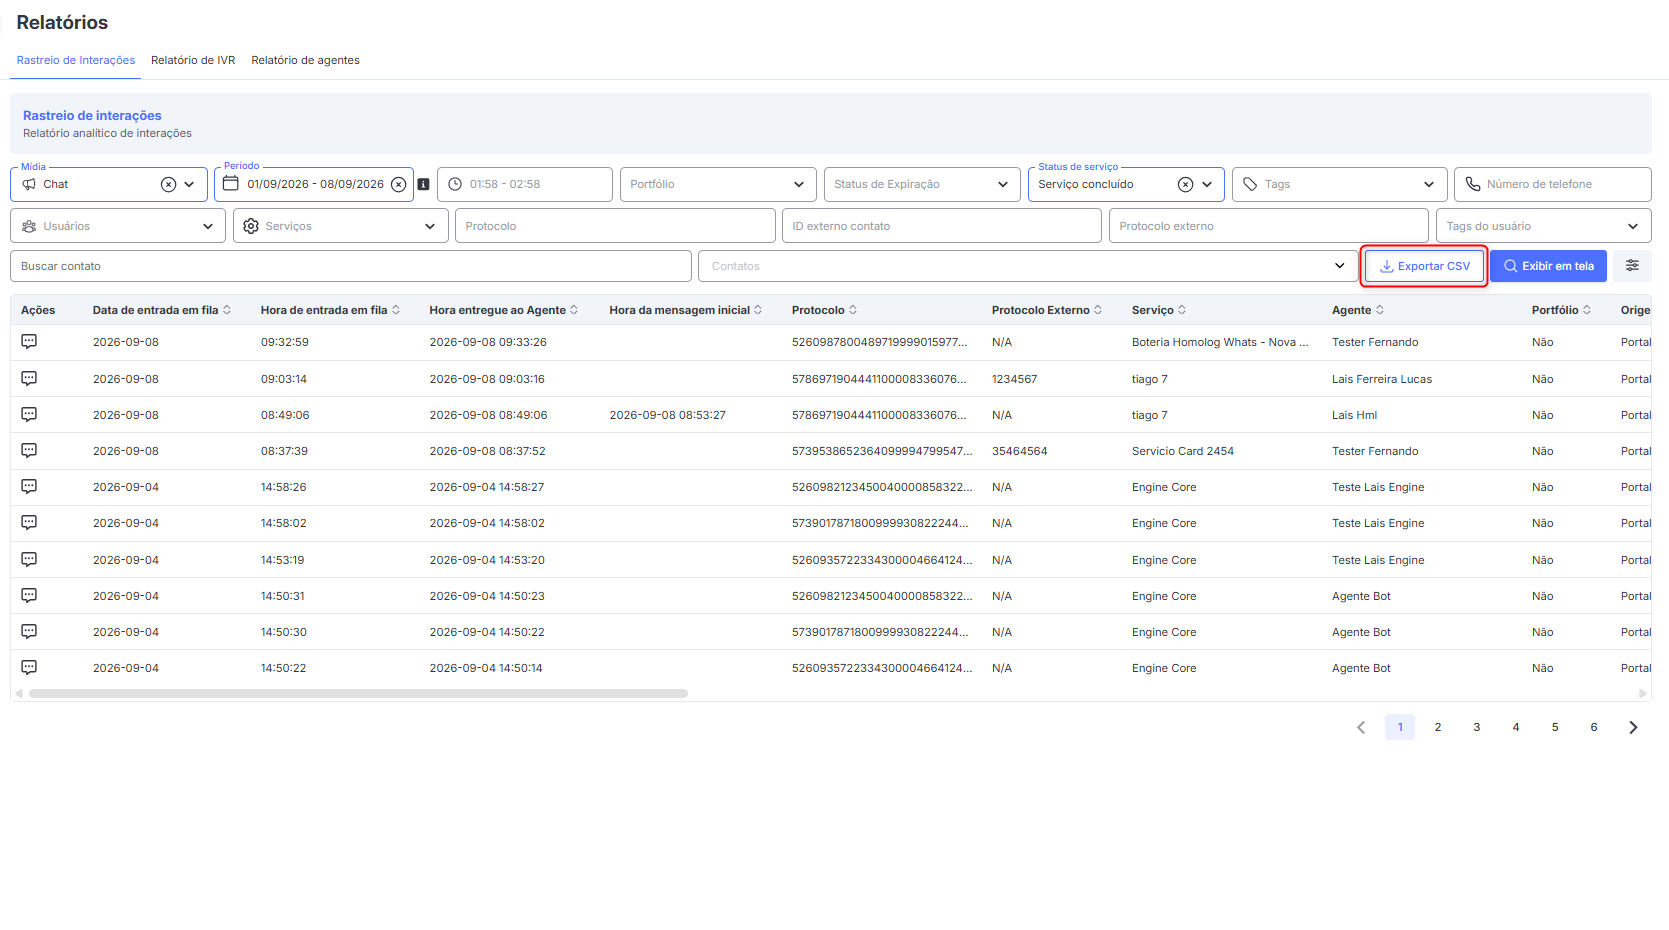Open chat icon for row 08:49:06
The image size is (1669, 930).
29,414
